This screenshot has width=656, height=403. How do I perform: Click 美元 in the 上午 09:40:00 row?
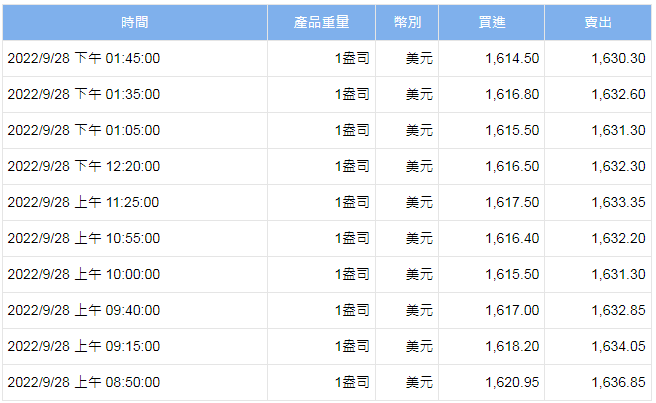click(419, 310)
